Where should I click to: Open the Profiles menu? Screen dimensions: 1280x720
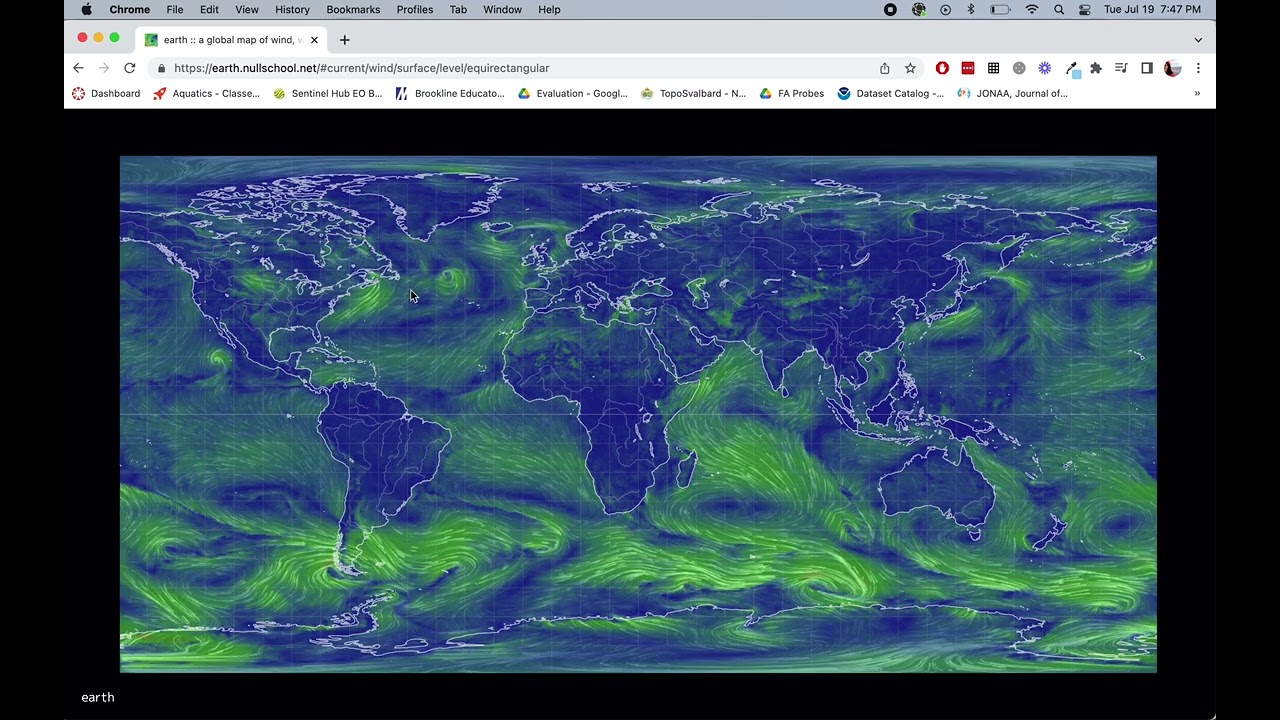tap(415, 9)
